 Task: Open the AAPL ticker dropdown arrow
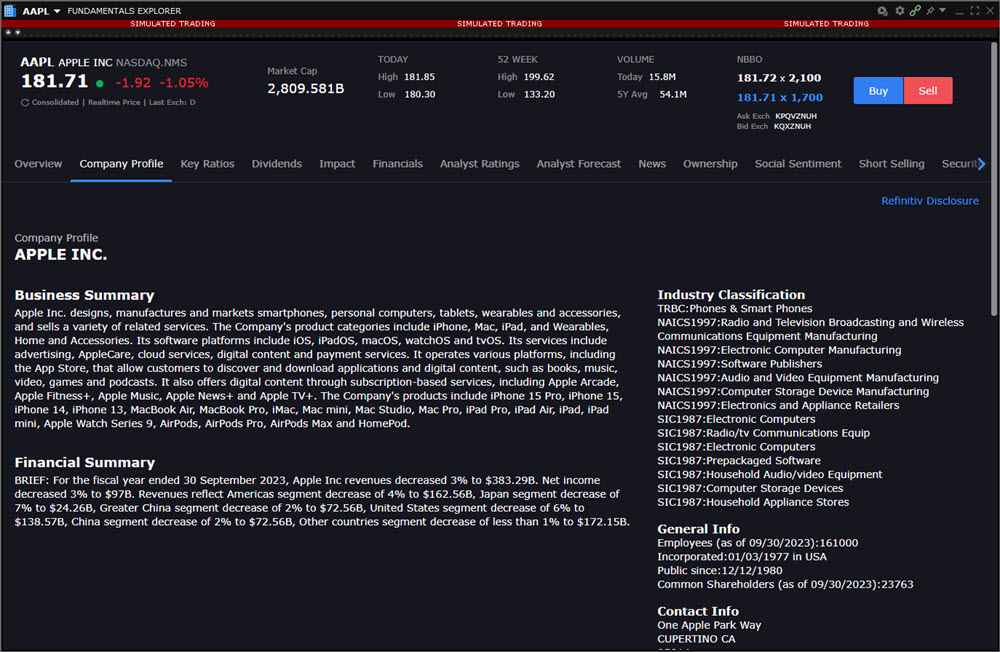tap(57, 11)
